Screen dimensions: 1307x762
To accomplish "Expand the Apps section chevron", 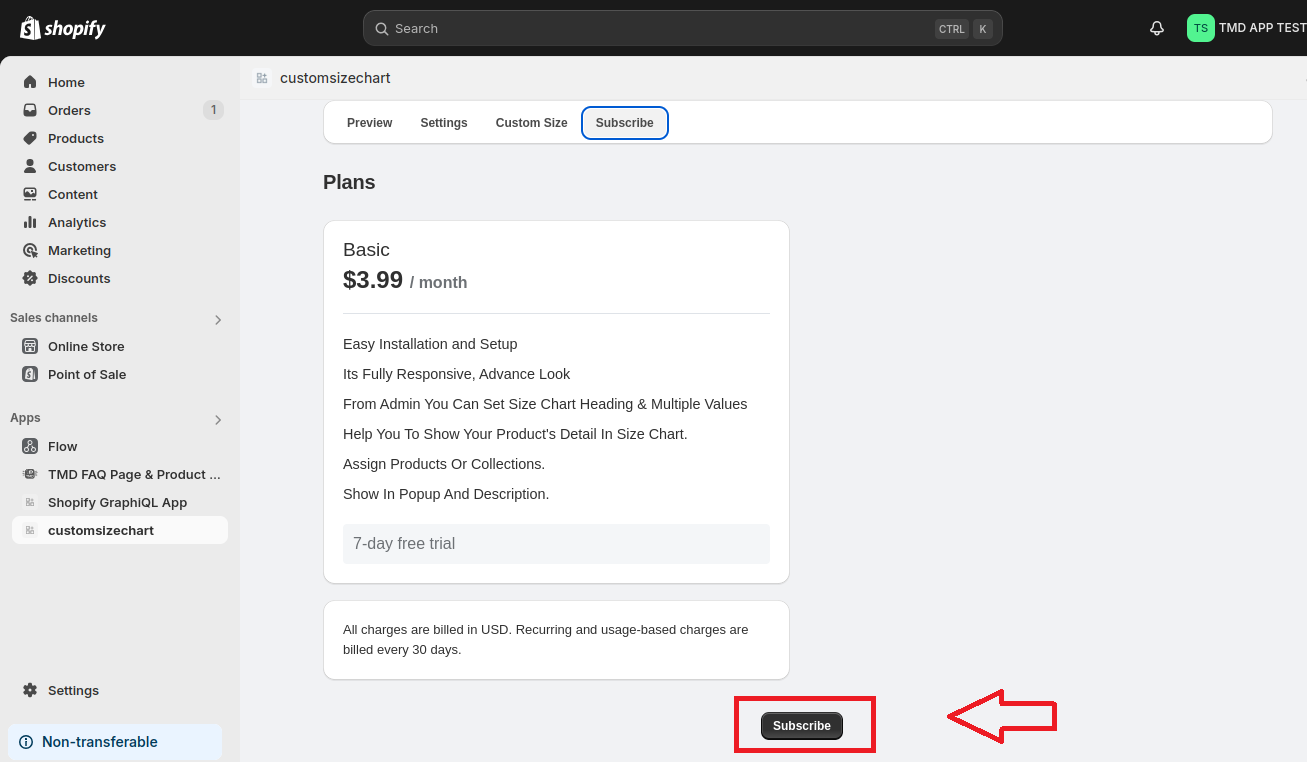I will point(218,420).
